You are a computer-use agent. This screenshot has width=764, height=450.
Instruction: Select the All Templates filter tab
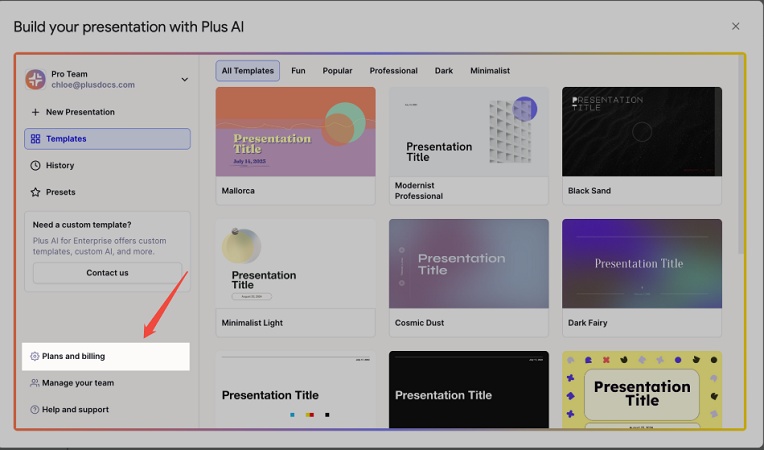coord(248,71)
